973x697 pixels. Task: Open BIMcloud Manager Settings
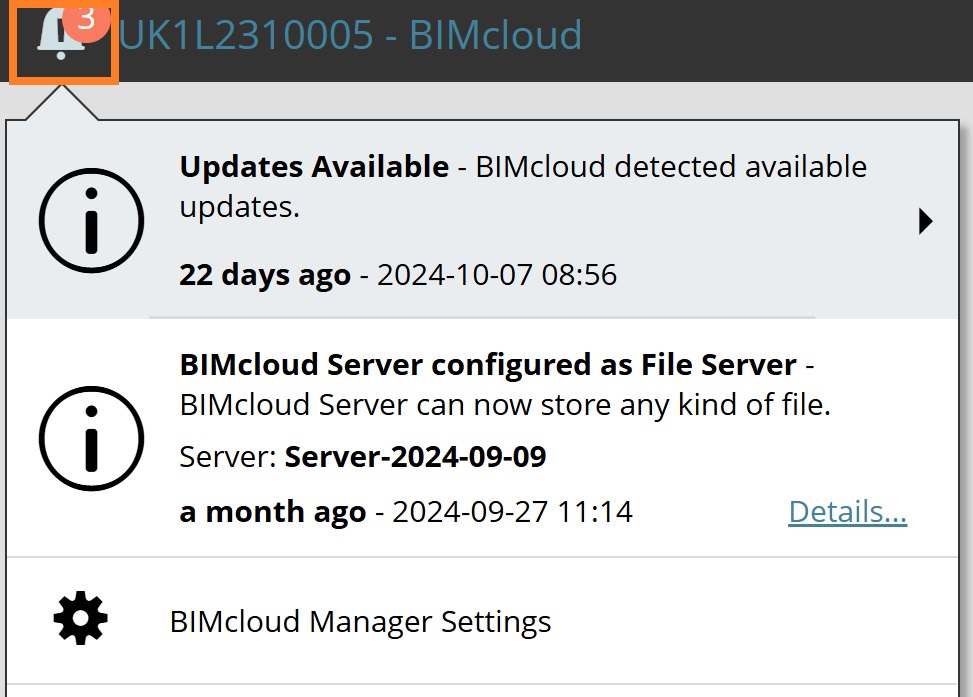pos(361,622)
